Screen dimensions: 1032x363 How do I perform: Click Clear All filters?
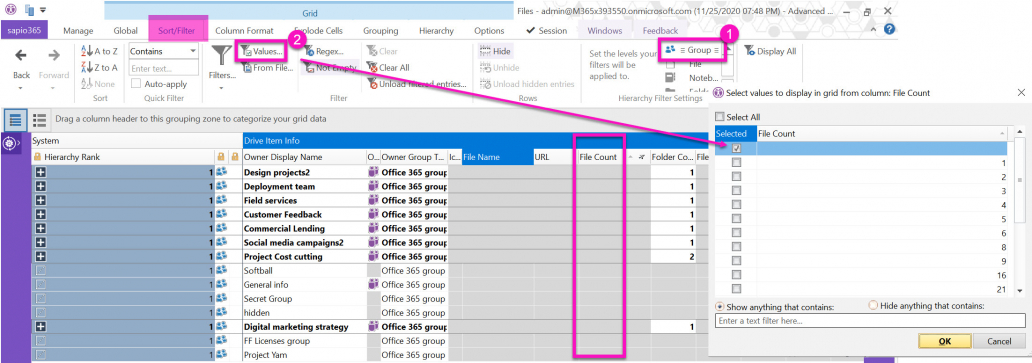point(388,68)
